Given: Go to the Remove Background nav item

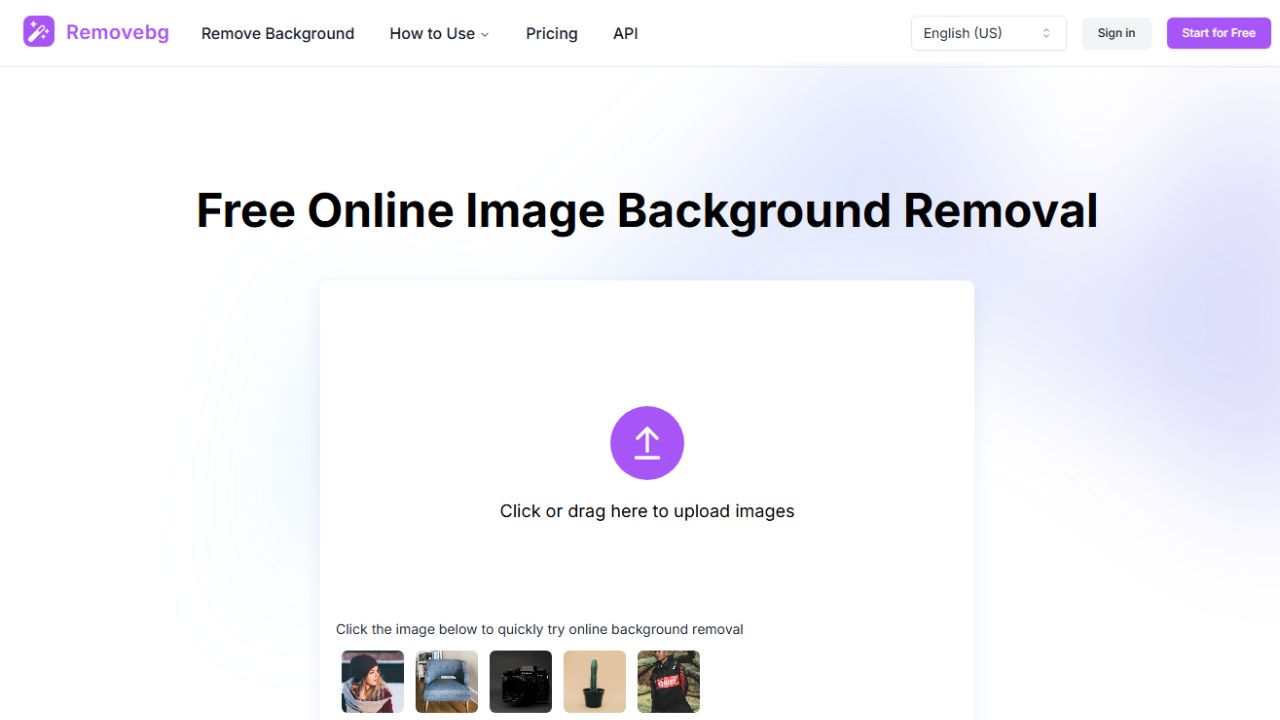Looking at the screenshot, I should pos(278,33).
